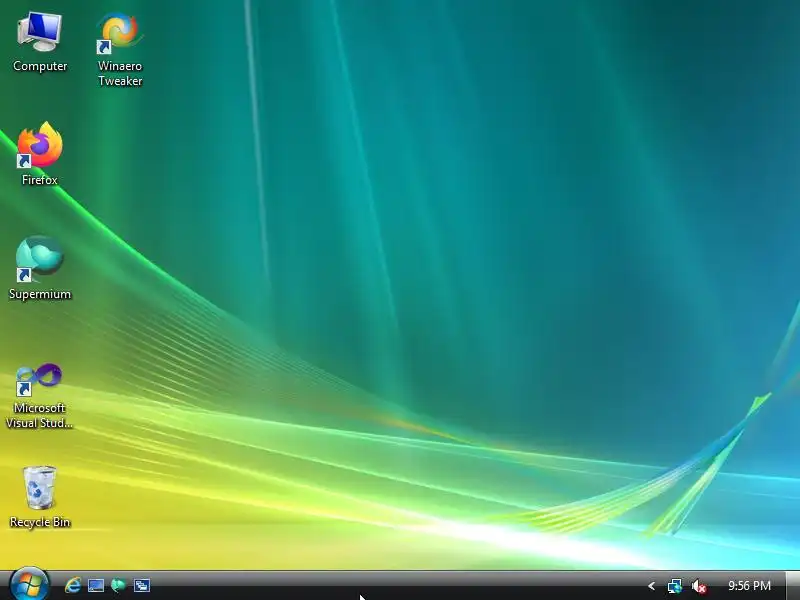
Task: Select the Firefox desktop shortcut
Action: [40, 154]
